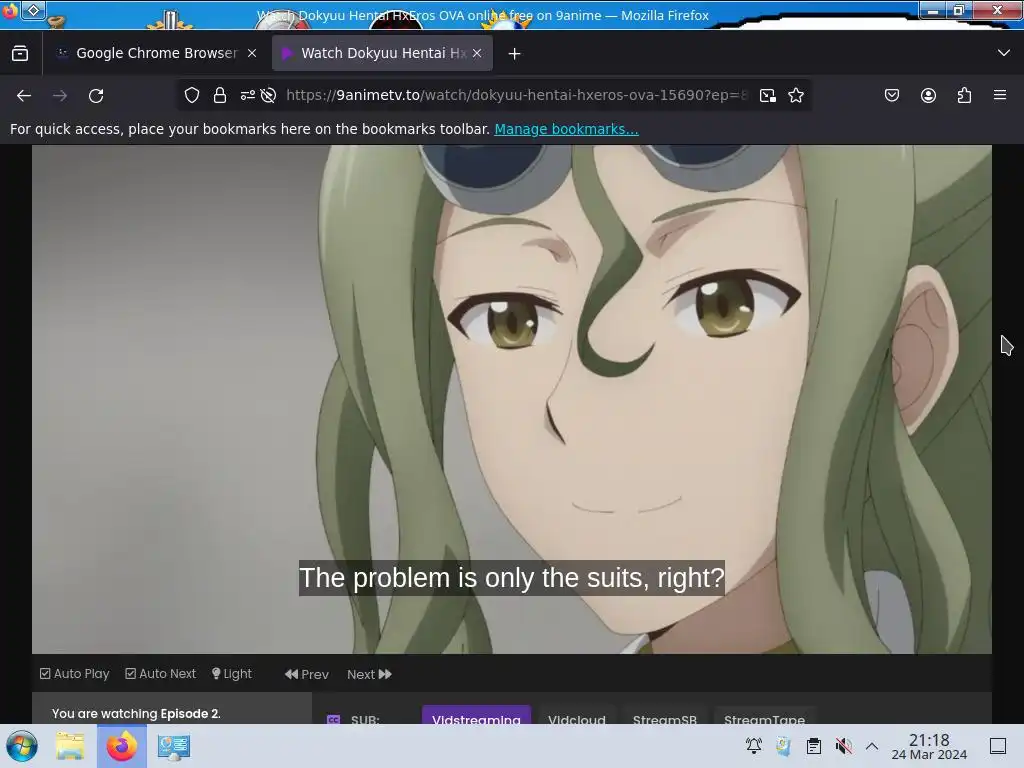Open the clipboard tray icon
Screen dimensions: 1024x768
tap(814, 746)
